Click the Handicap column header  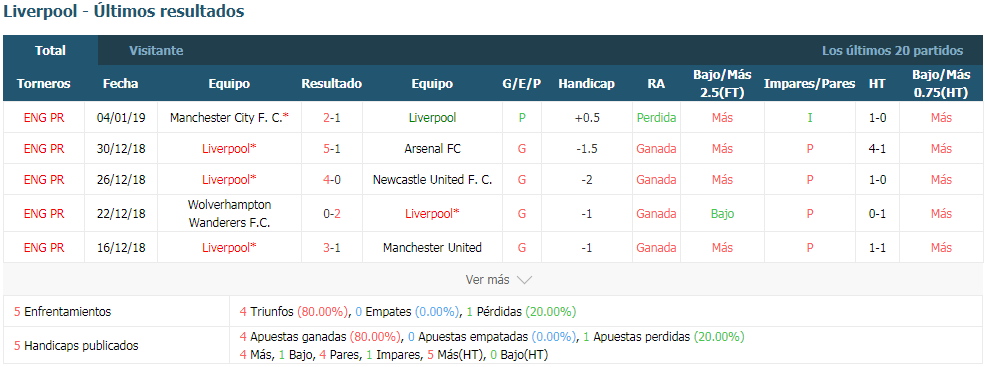586,84
